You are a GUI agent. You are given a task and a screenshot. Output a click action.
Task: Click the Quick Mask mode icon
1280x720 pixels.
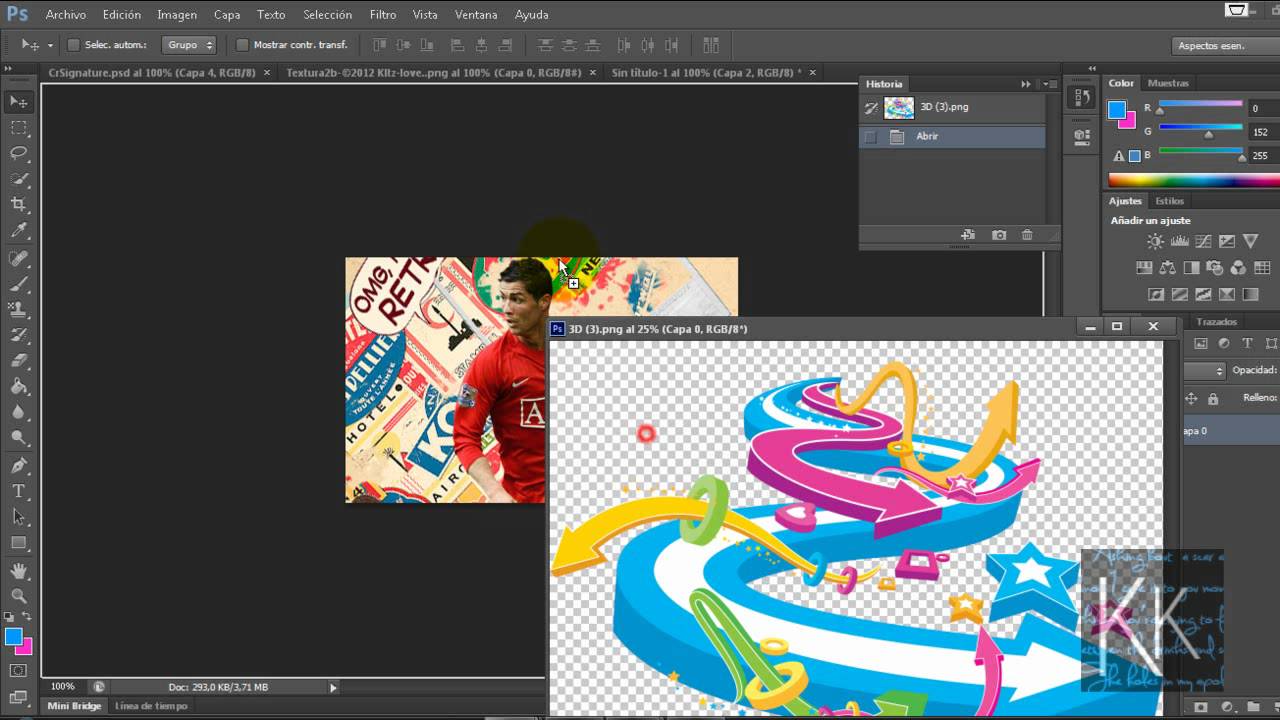pos(18,670)
